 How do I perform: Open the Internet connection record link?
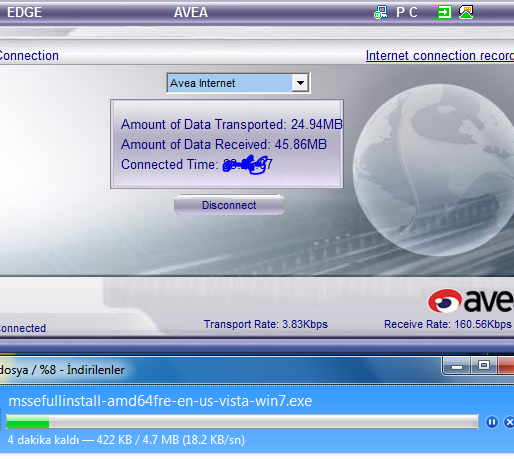[440, 56]
